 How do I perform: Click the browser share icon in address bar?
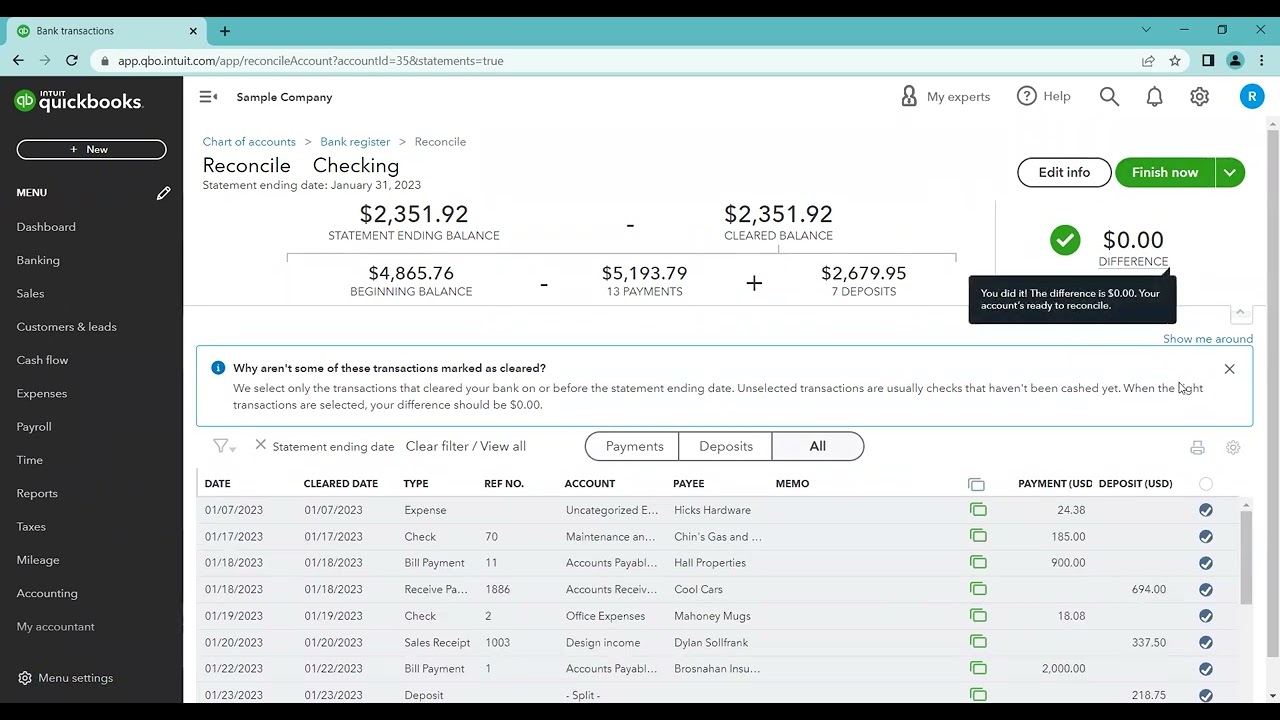click(1148, 61)
